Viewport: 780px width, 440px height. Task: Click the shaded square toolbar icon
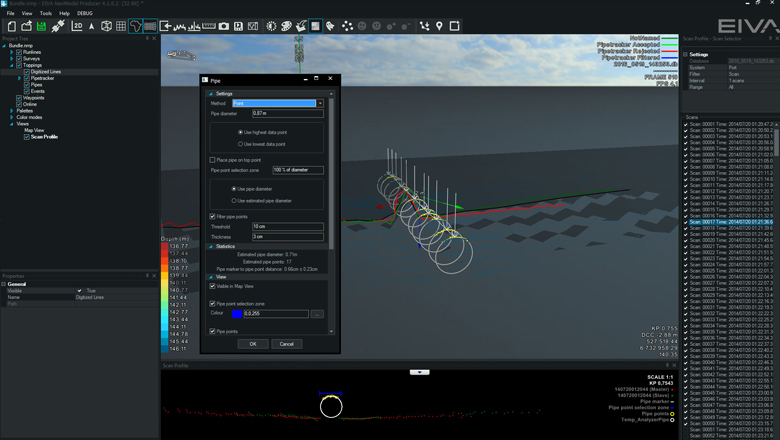[x=315, y=26]
